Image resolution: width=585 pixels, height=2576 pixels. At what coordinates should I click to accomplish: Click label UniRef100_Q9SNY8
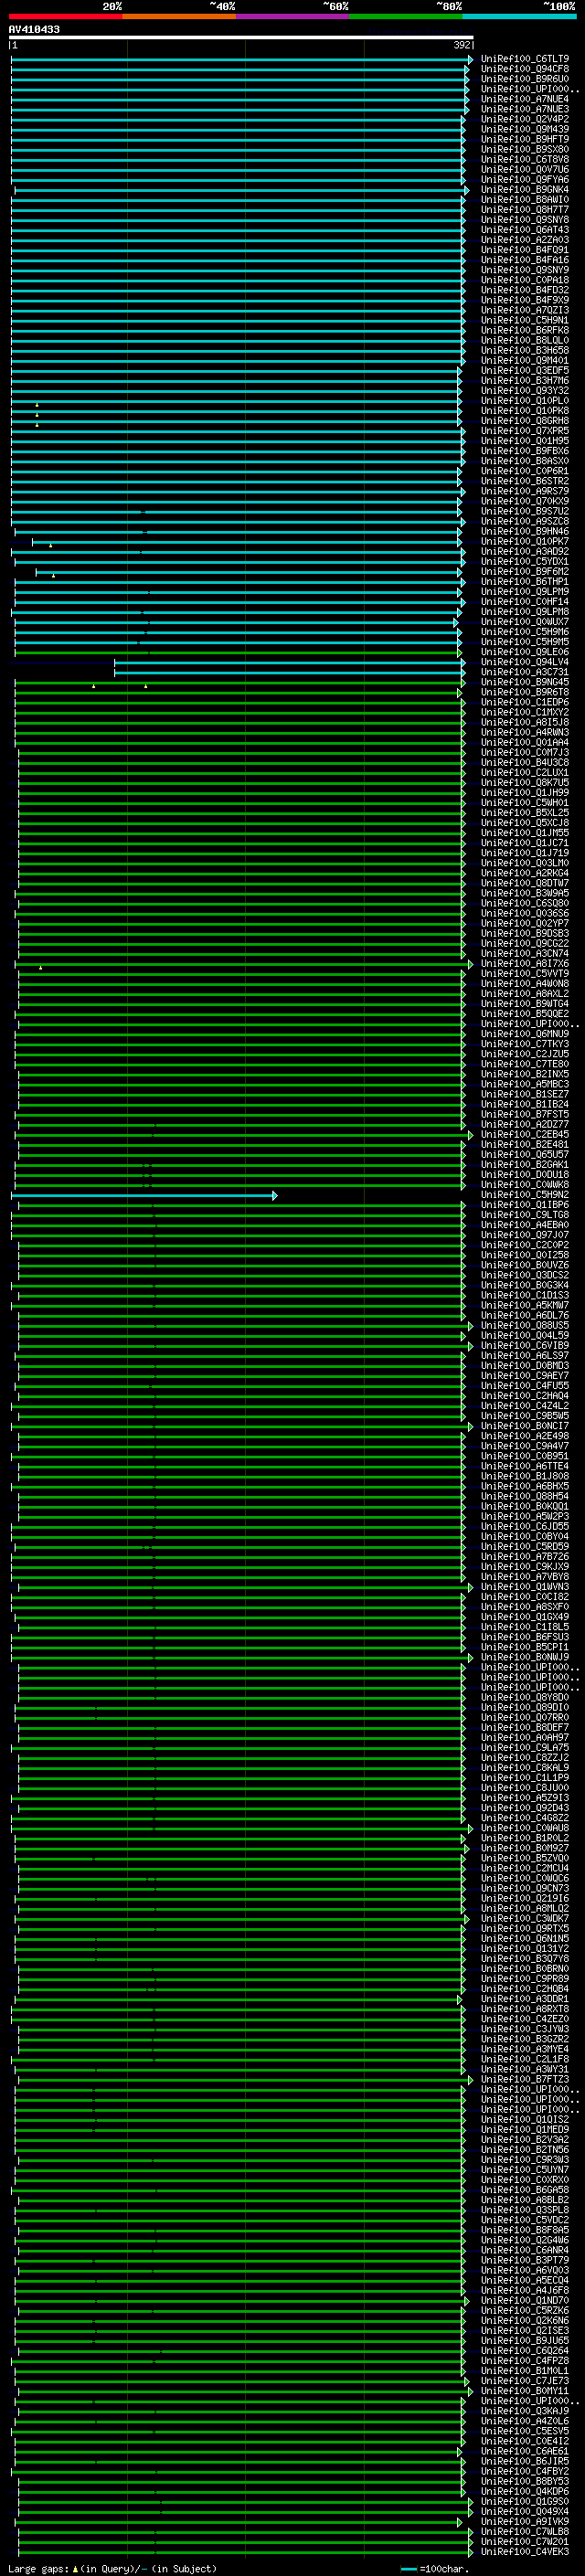click(525, 220)
